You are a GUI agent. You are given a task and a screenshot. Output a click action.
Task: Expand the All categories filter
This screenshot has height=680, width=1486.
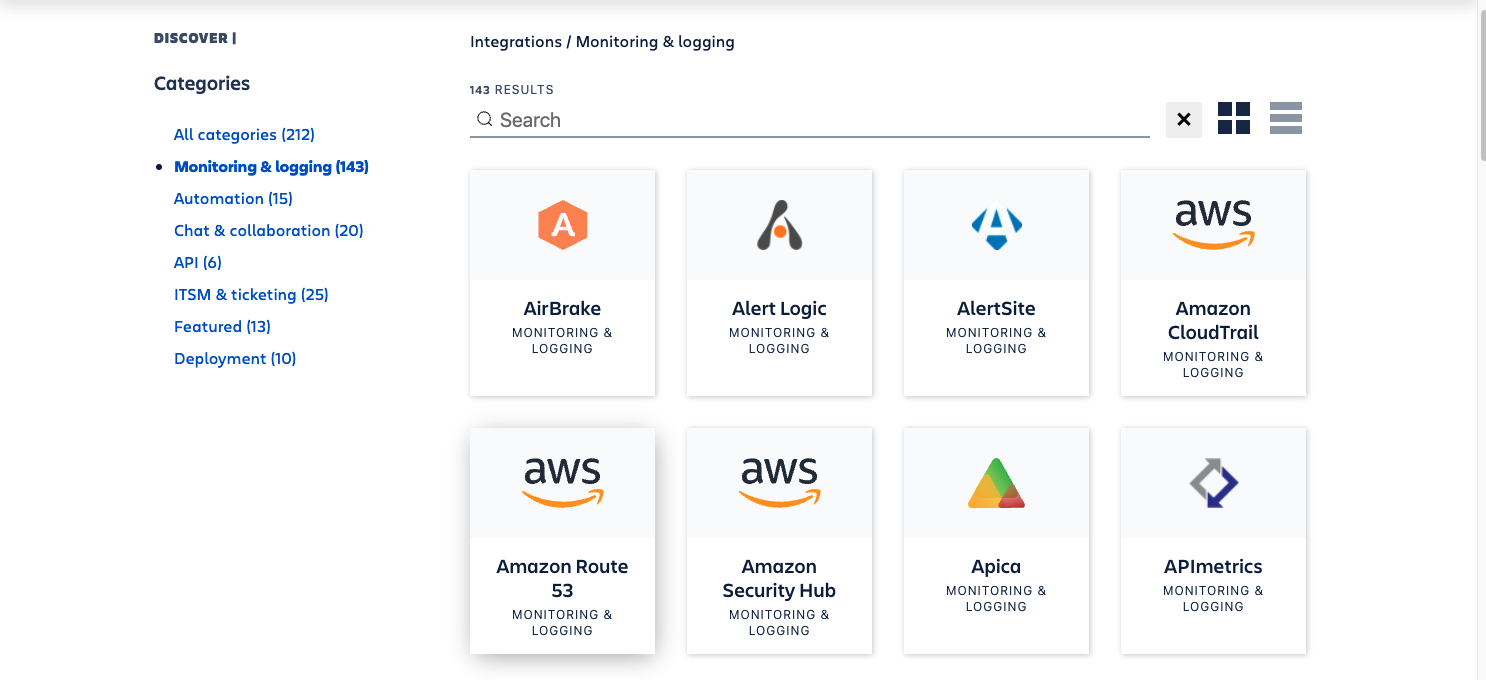[244, 134]
